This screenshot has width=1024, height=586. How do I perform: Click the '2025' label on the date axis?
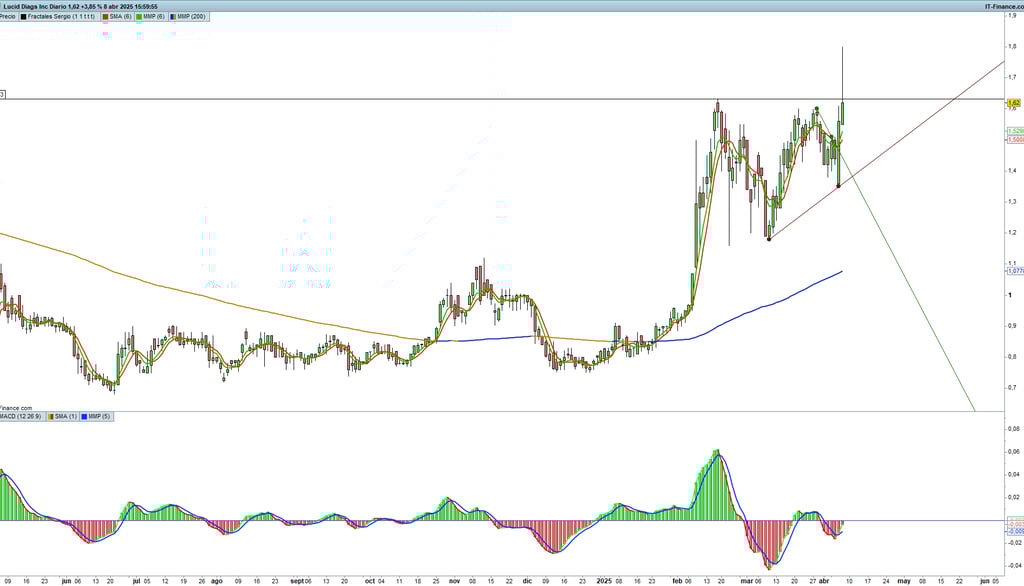point(605,581)
